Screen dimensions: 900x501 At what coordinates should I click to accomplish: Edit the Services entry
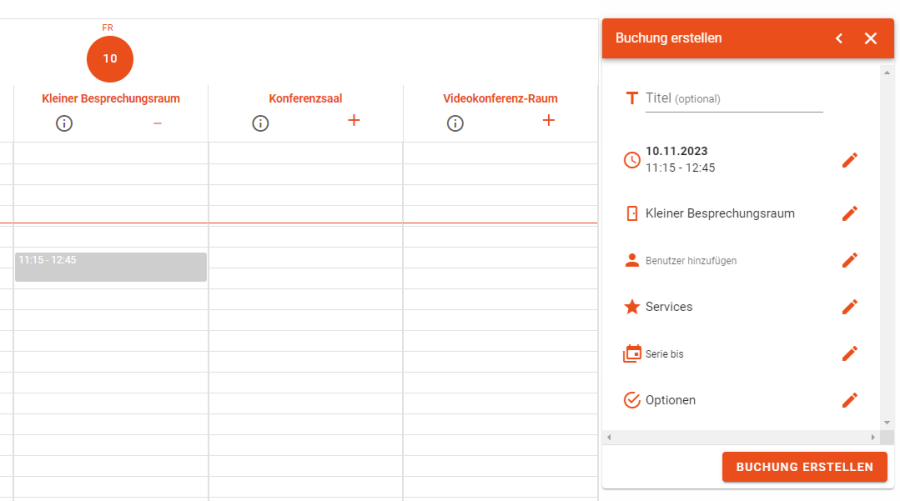[849, 307]
